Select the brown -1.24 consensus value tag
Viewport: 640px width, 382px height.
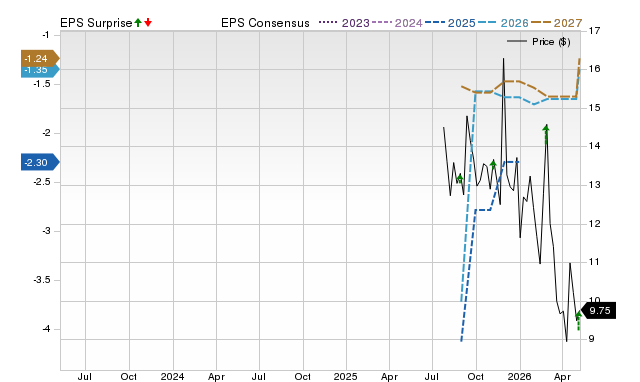point(40,59)
